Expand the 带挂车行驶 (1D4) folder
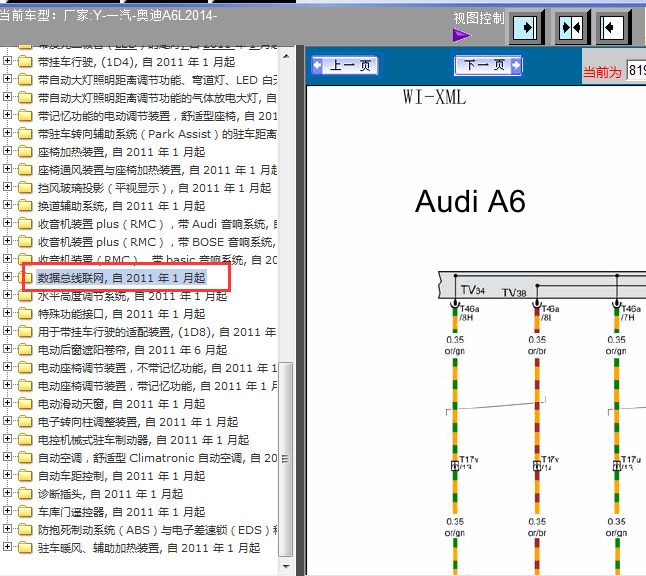Screen dimensions: 646x576 click(7, 61)
